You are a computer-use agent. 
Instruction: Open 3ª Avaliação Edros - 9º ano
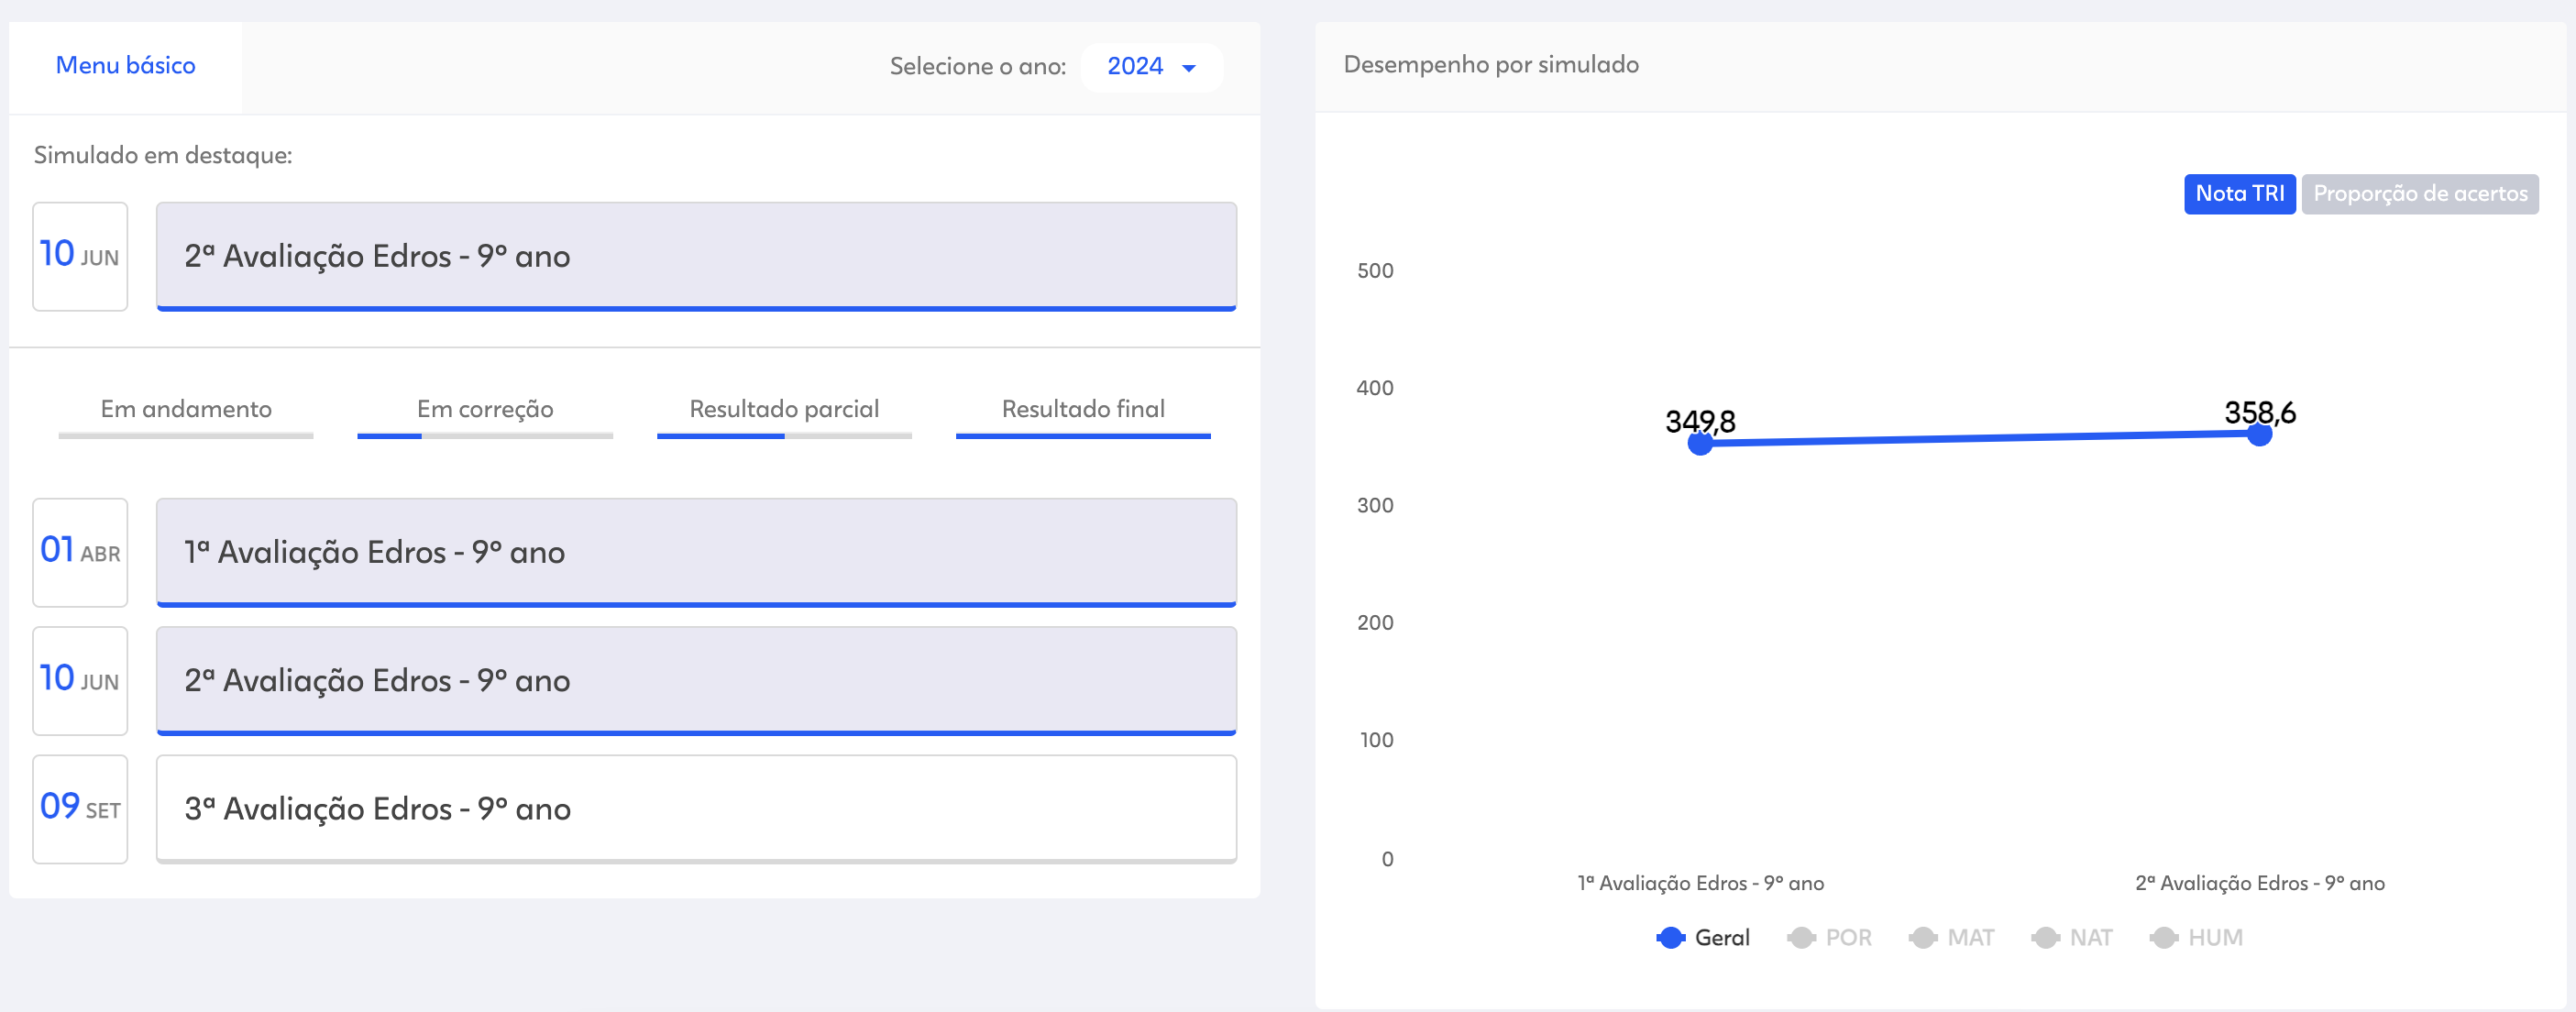pos(696,809)
